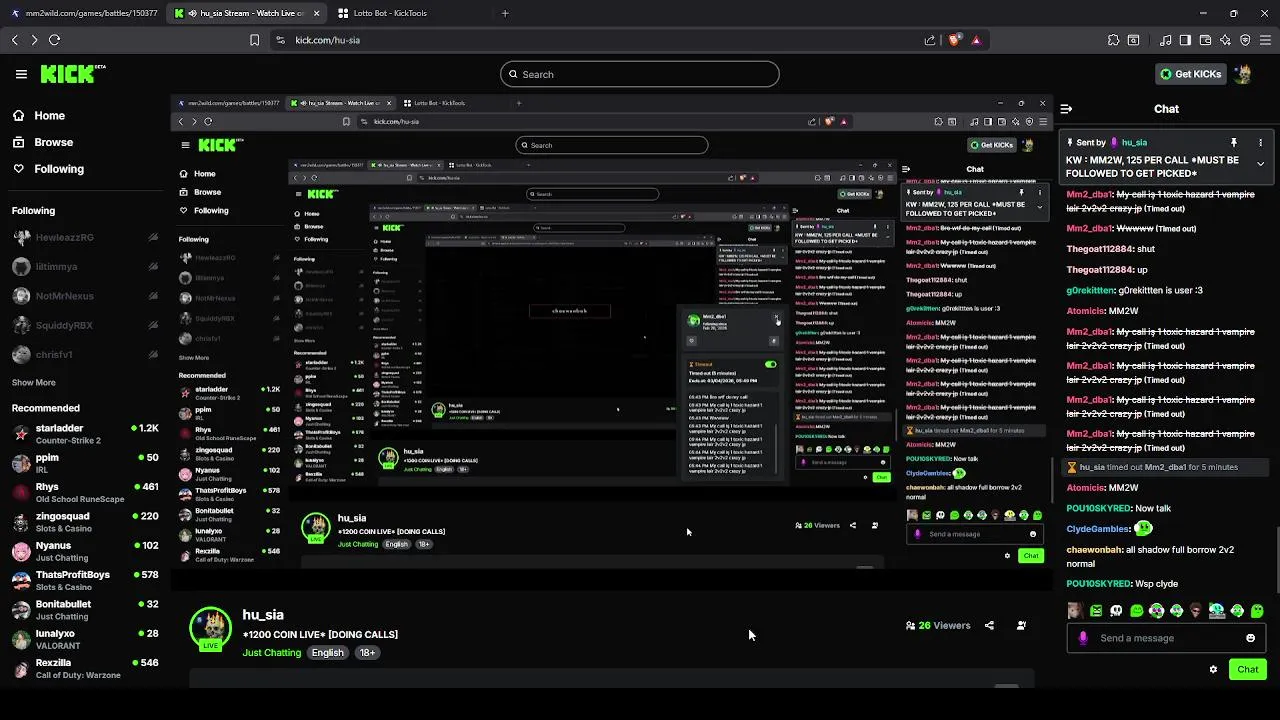The height and width of the screenshot is (720, 1280).
Task: Open Rexzilla Call of Duty channel
Action: [85, 668]
